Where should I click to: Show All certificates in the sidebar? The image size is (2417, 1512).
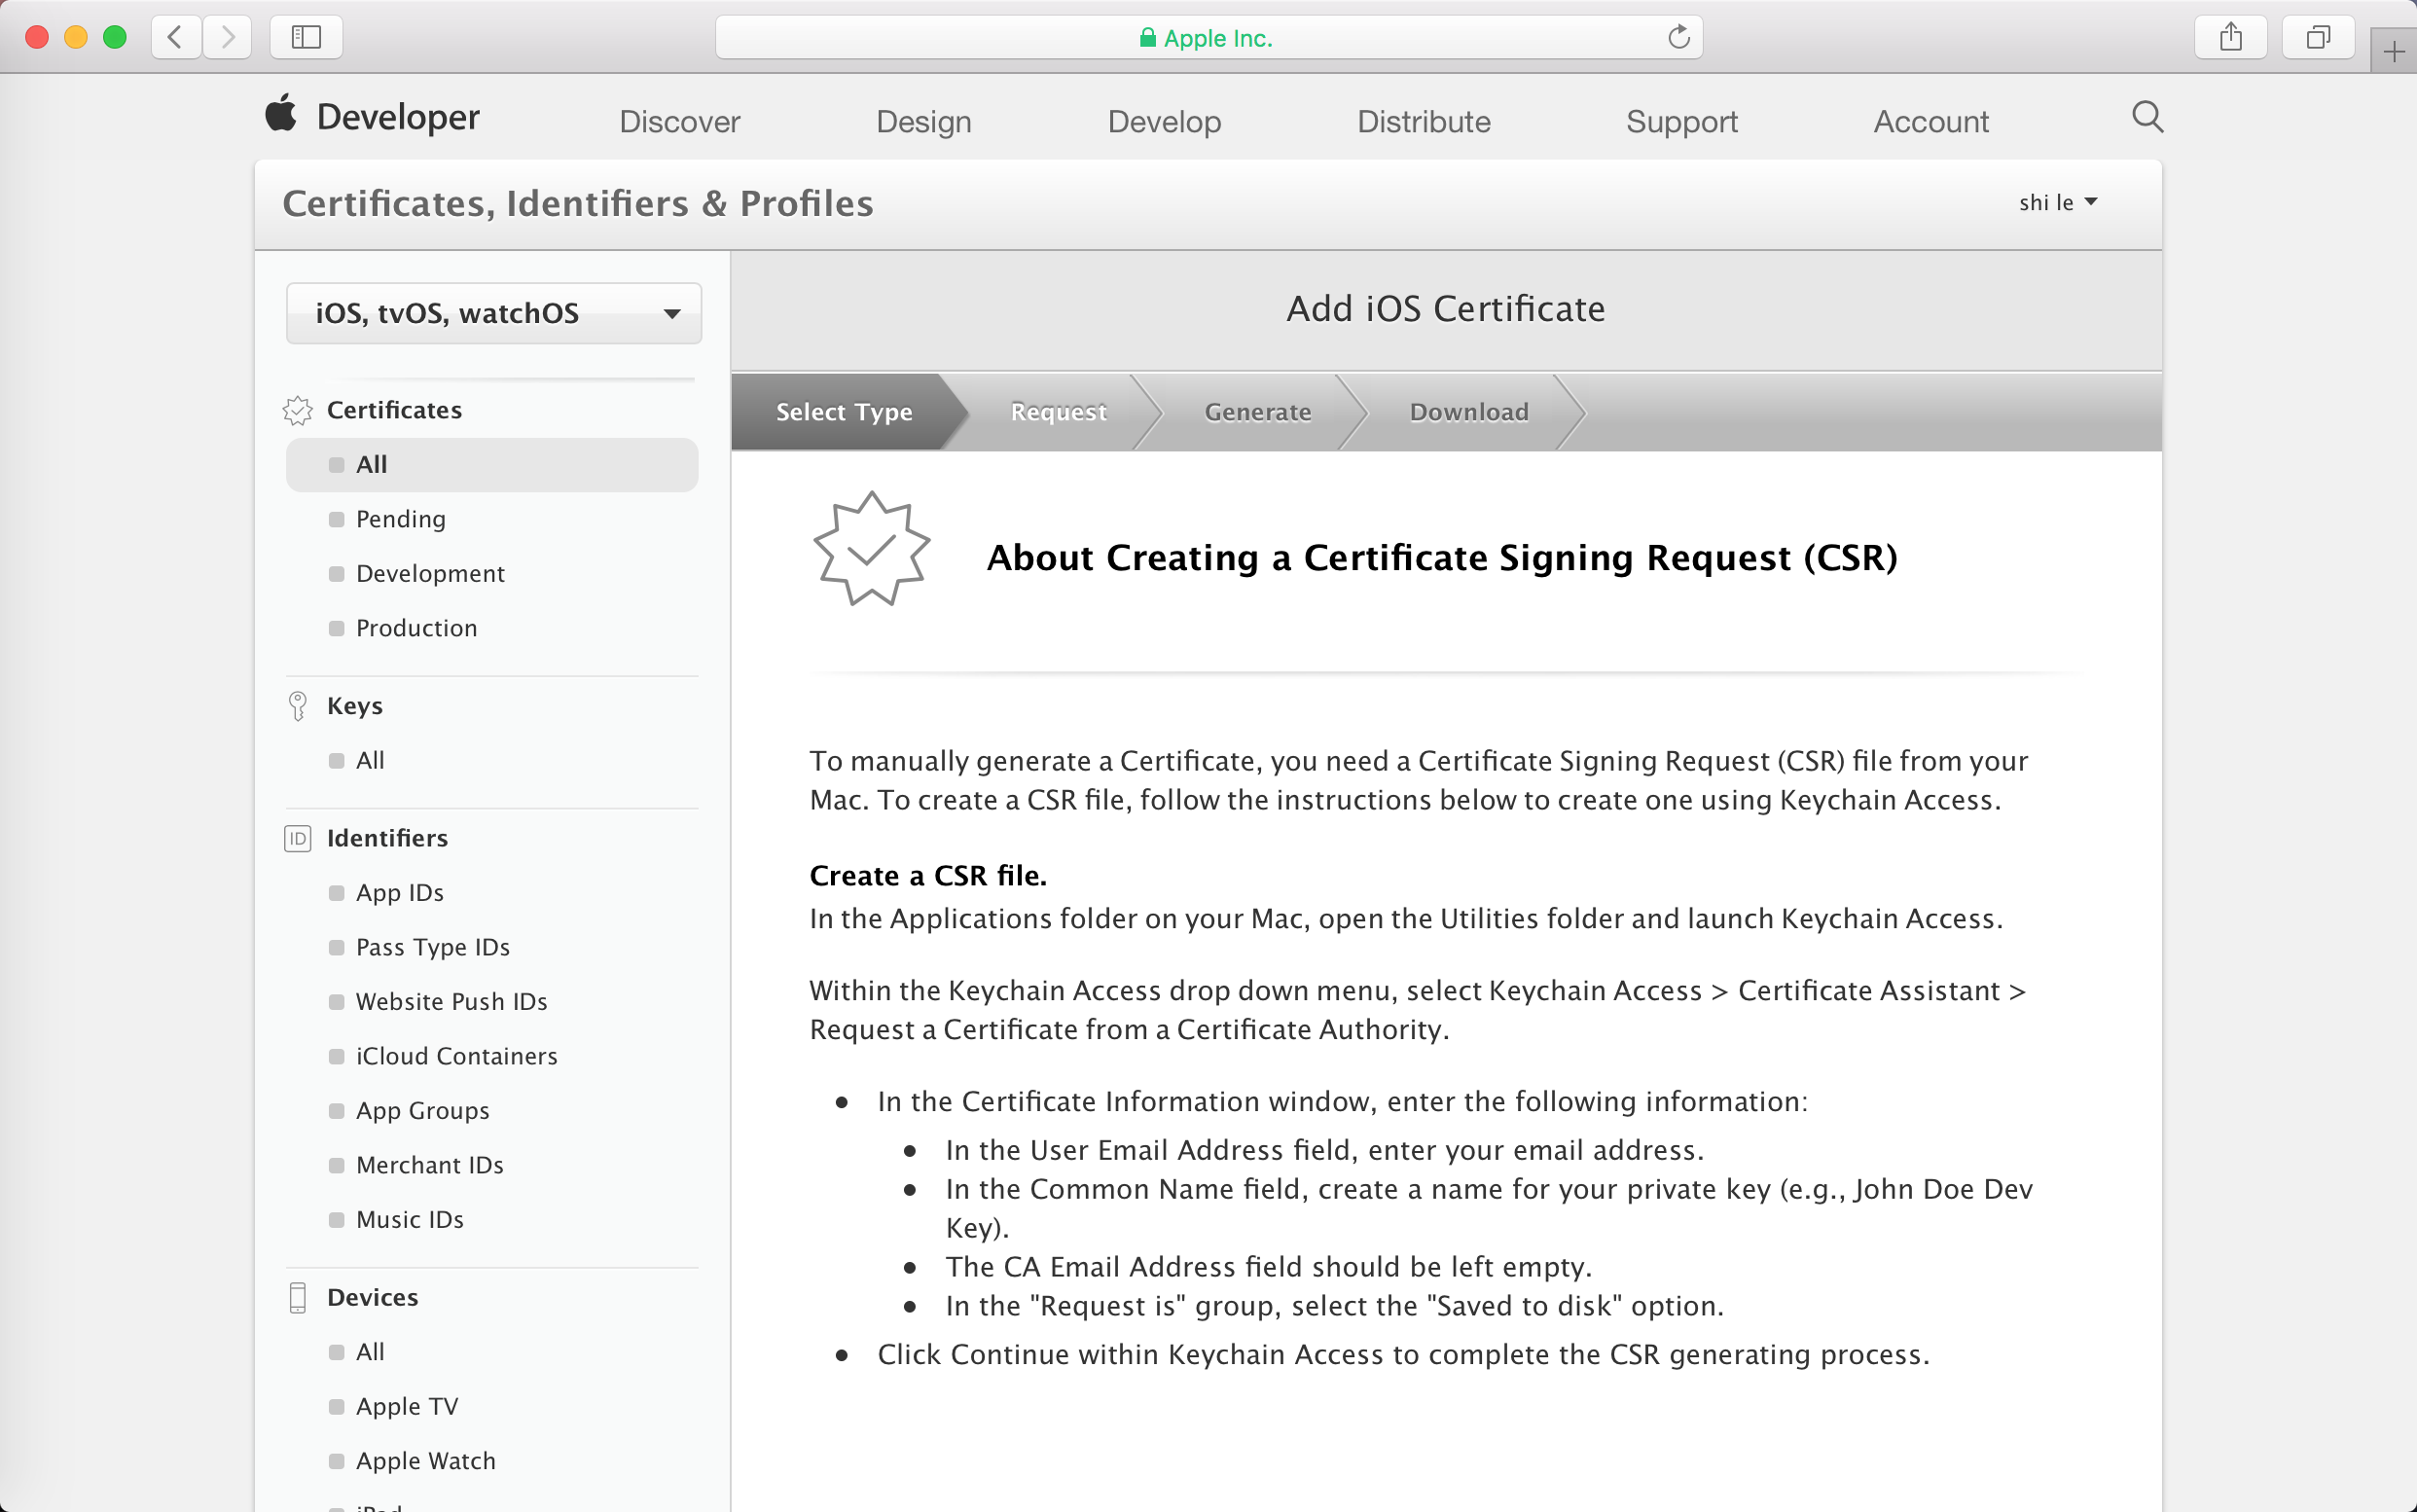(x=492, y=465)
